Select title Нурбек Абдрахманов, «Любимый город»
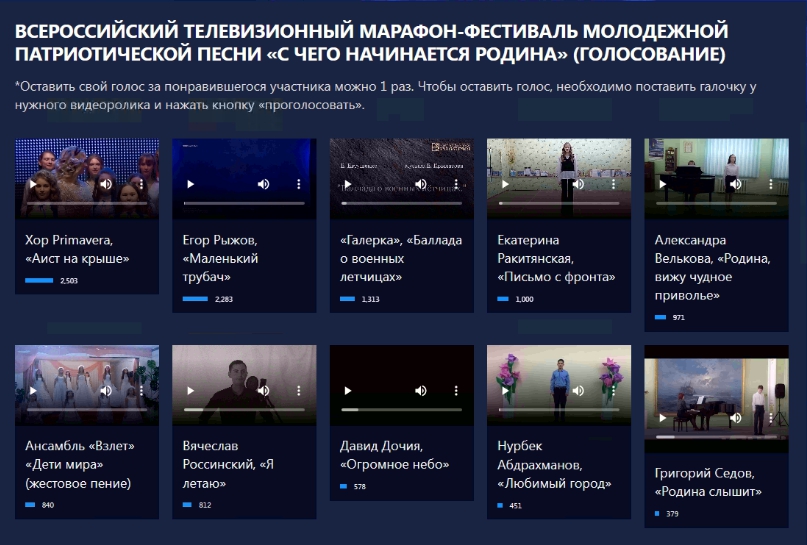Viewport: 807px width, 545px height. [554, 465]
